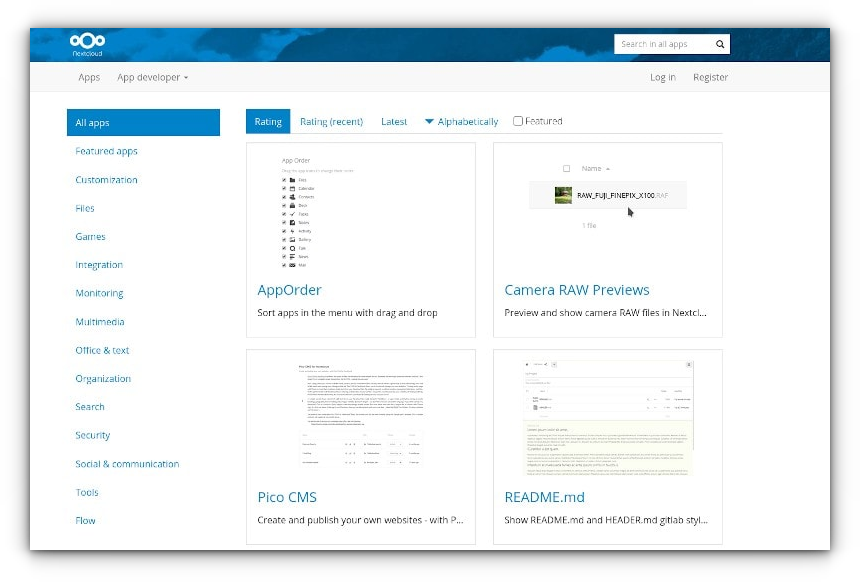Select the Latest sort tab

(394, 121)
